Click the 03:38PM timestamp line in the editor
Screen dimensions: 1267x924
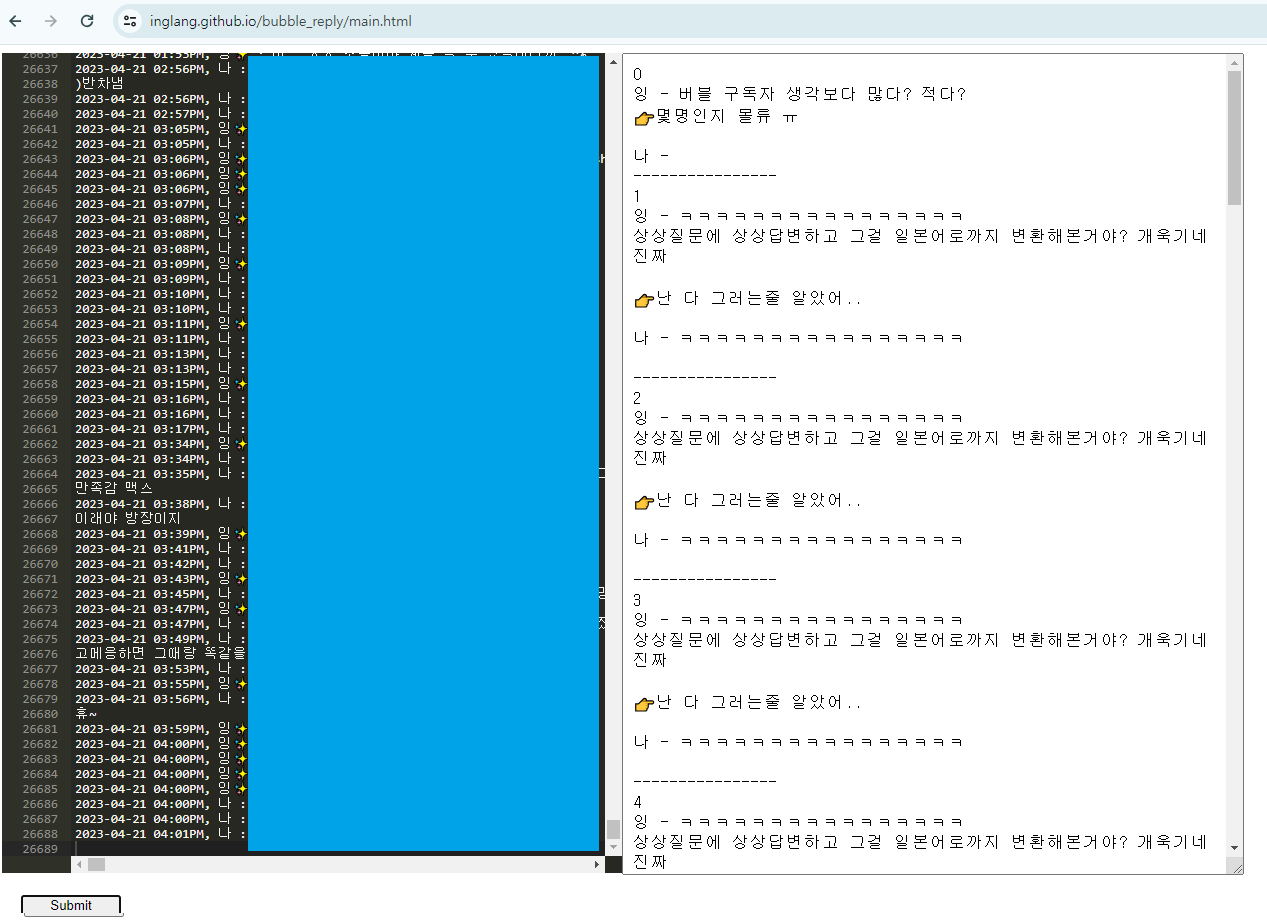[x=161, y=504]
